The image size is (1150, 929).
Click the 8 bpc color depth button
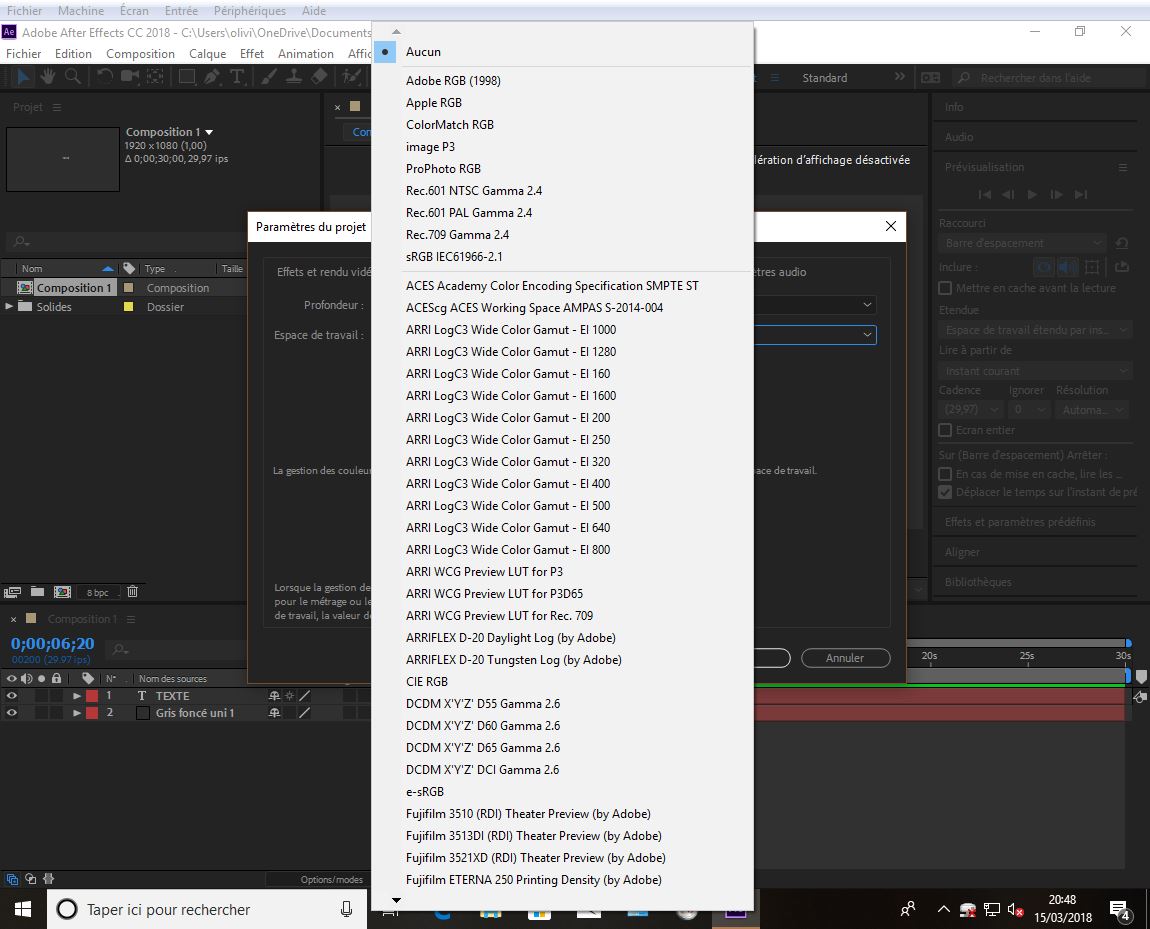pos(97,592)
